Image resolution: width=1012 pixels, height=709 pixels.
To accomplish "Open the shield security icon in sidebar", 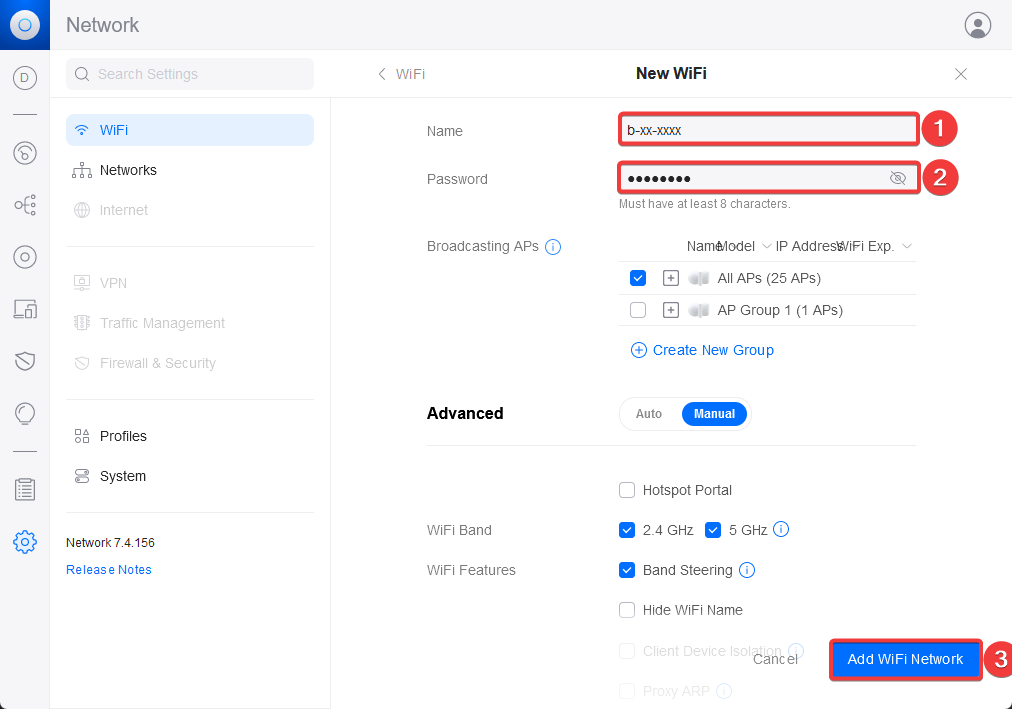I will coord(25,361).
